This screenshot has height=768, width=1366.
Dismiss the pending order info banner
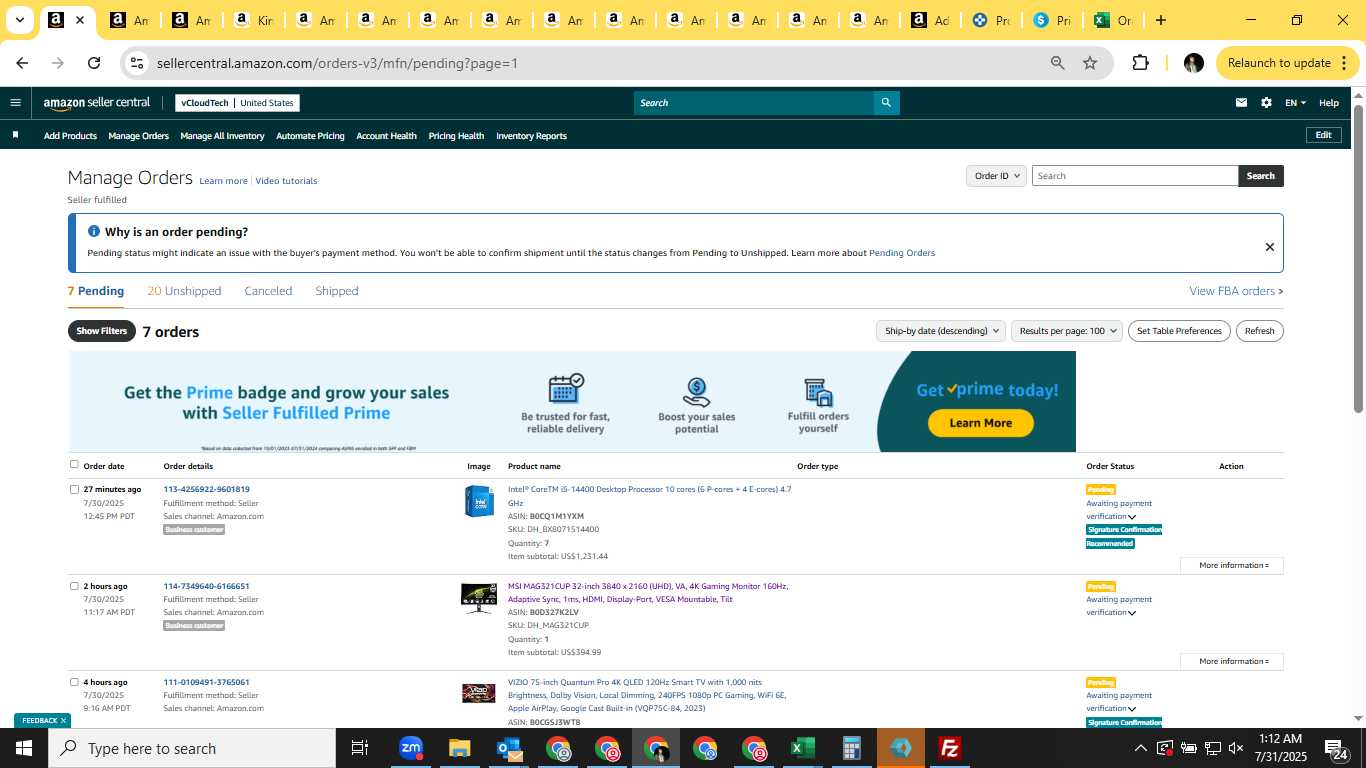point(1269,247)
